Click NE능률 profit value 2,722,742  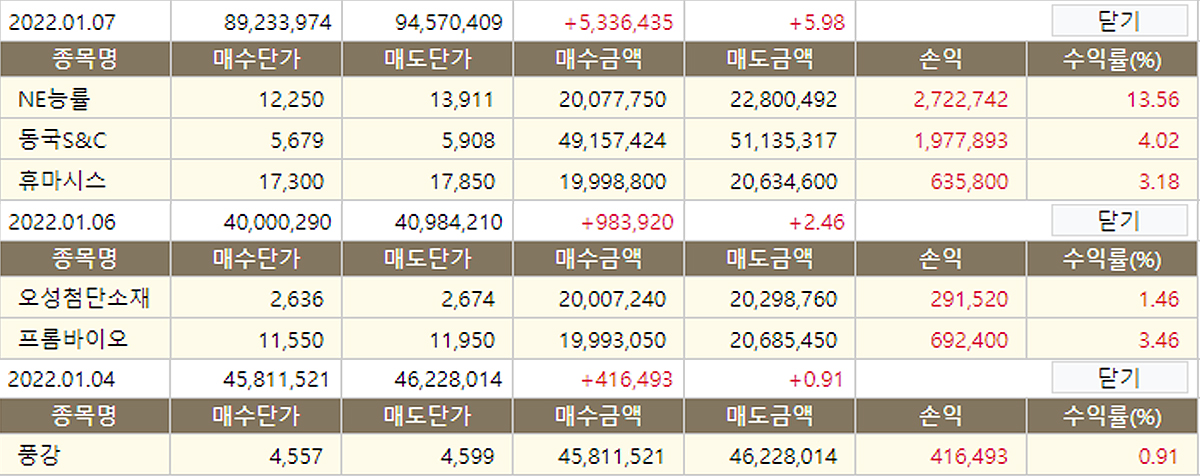point(961,100)
